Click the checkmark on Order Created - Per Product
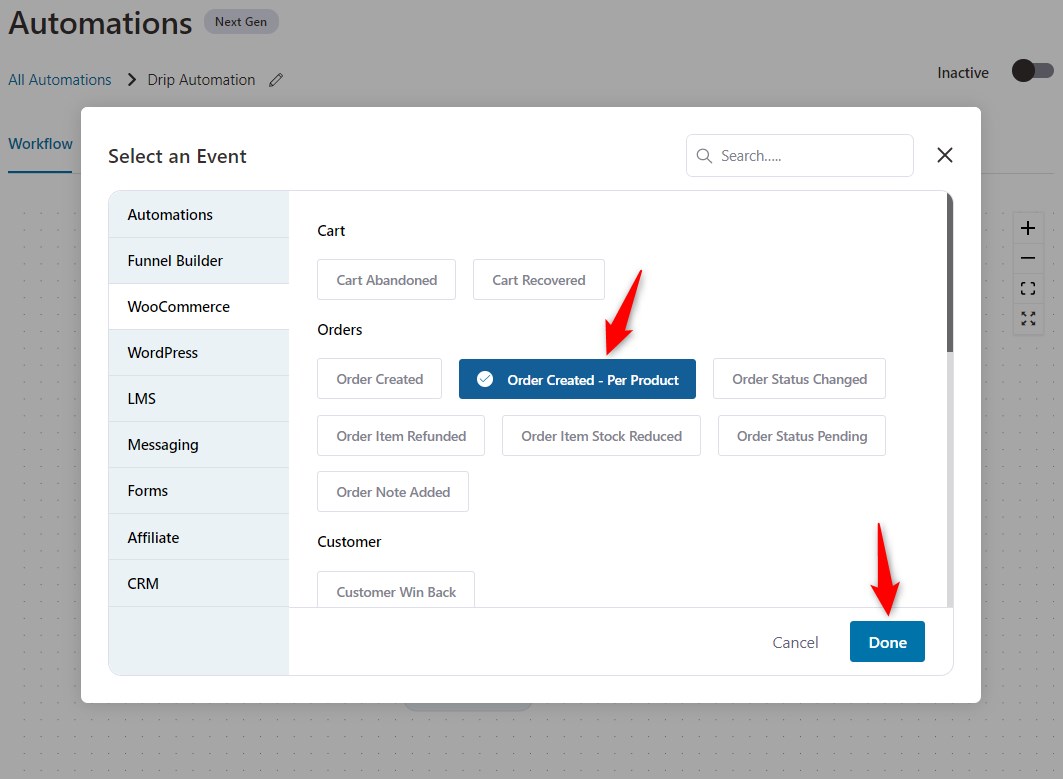The image size is (1063, 779). click(485, 379)
